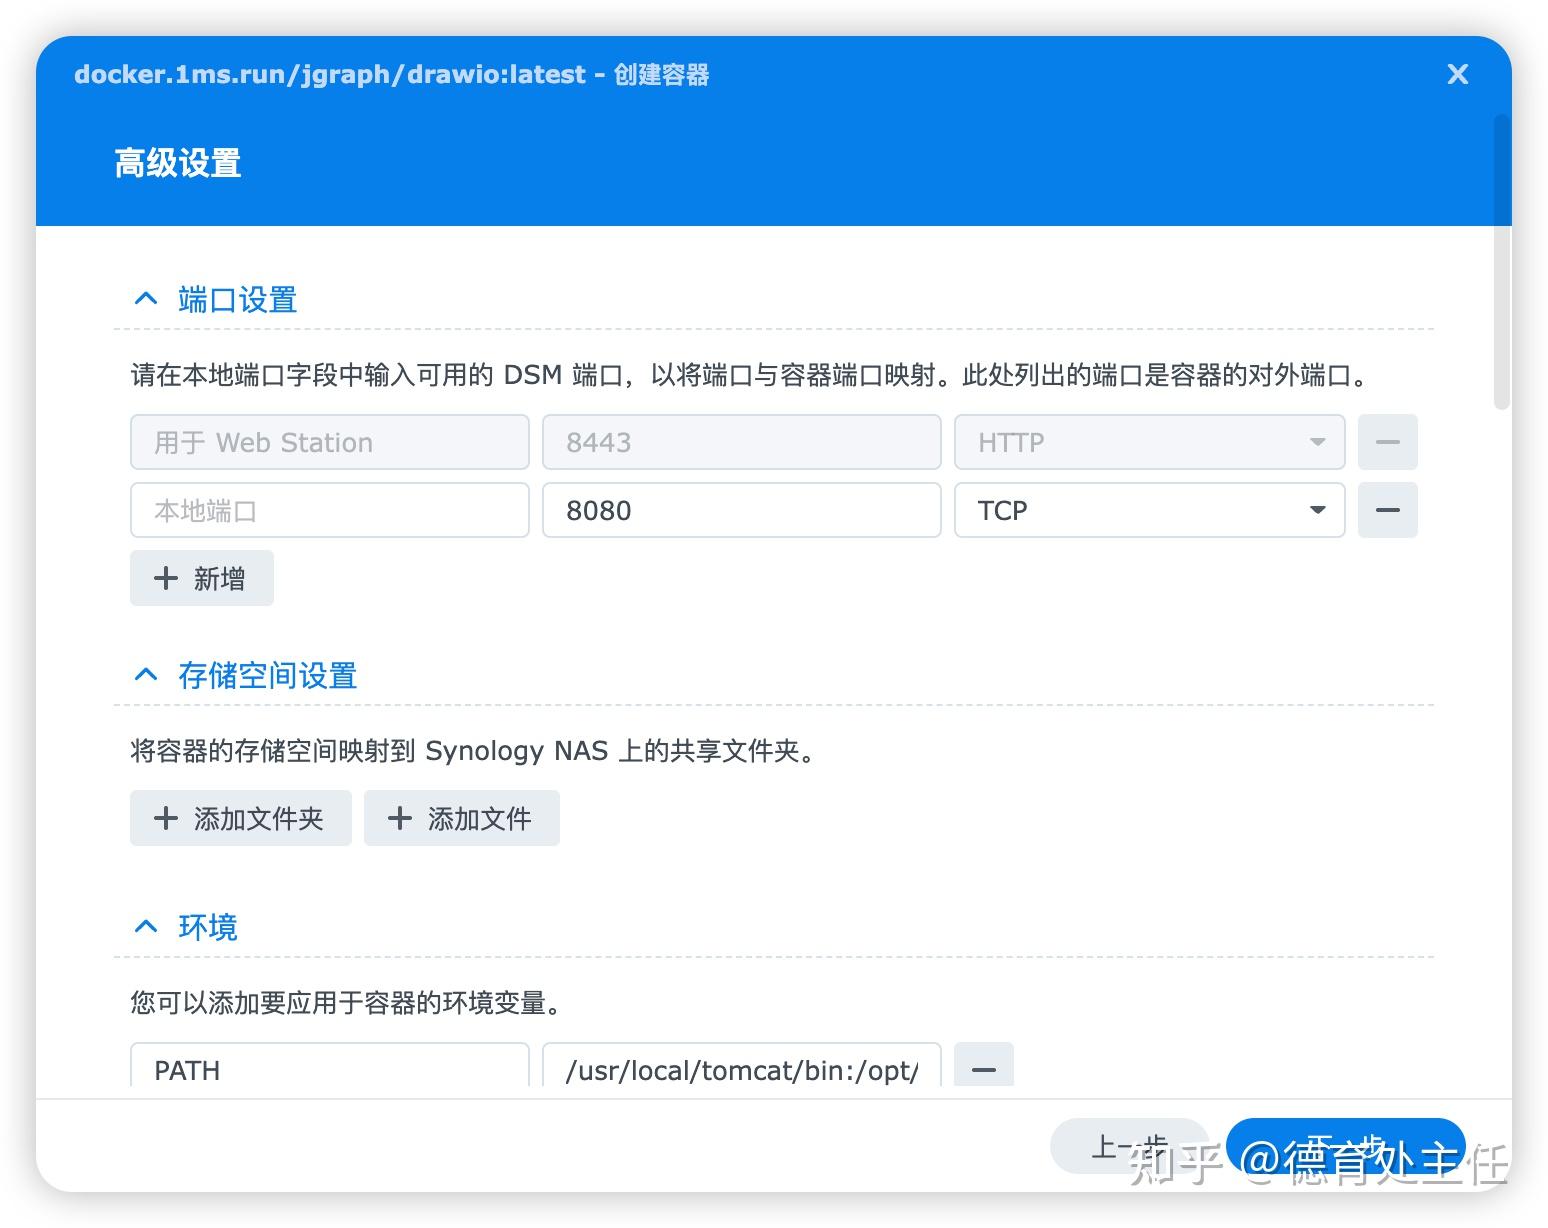Image resolution: width=1548 pixels, height=1228 pixels.
Task: Close the 创建容器 dialog with X
Action: pos(1457,74)
